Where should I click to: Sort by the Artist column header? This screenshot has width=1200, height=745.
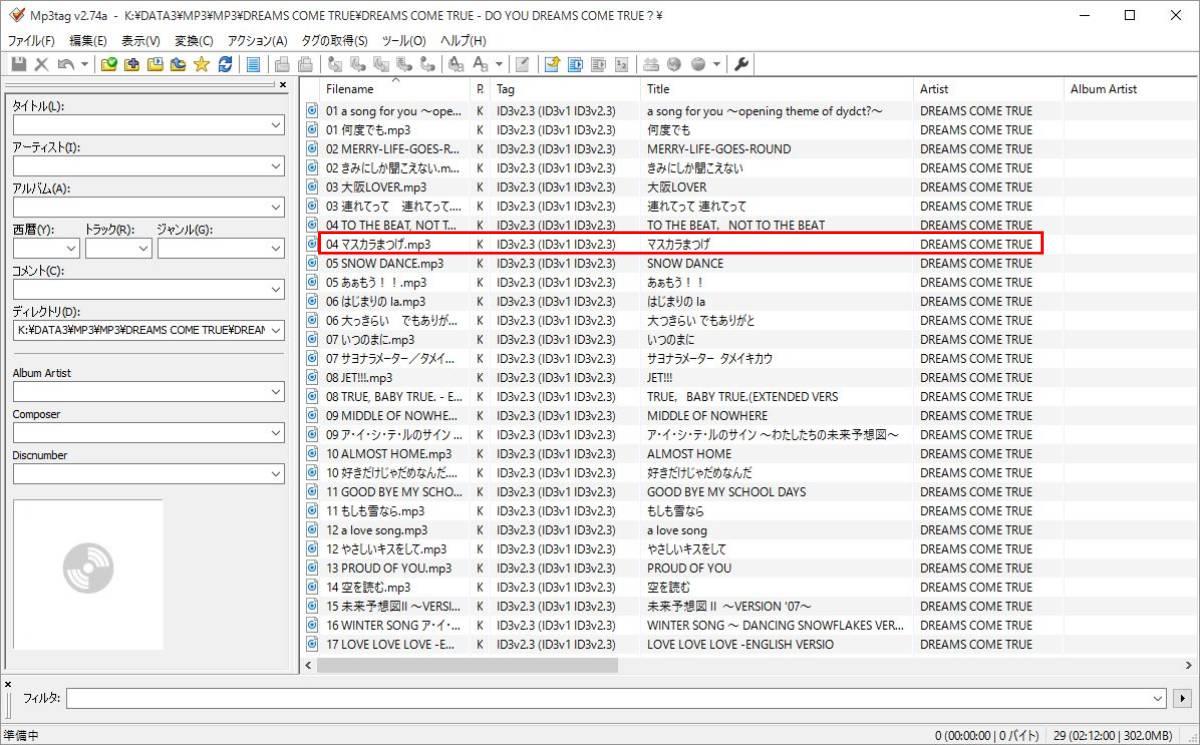coord(988,89)
